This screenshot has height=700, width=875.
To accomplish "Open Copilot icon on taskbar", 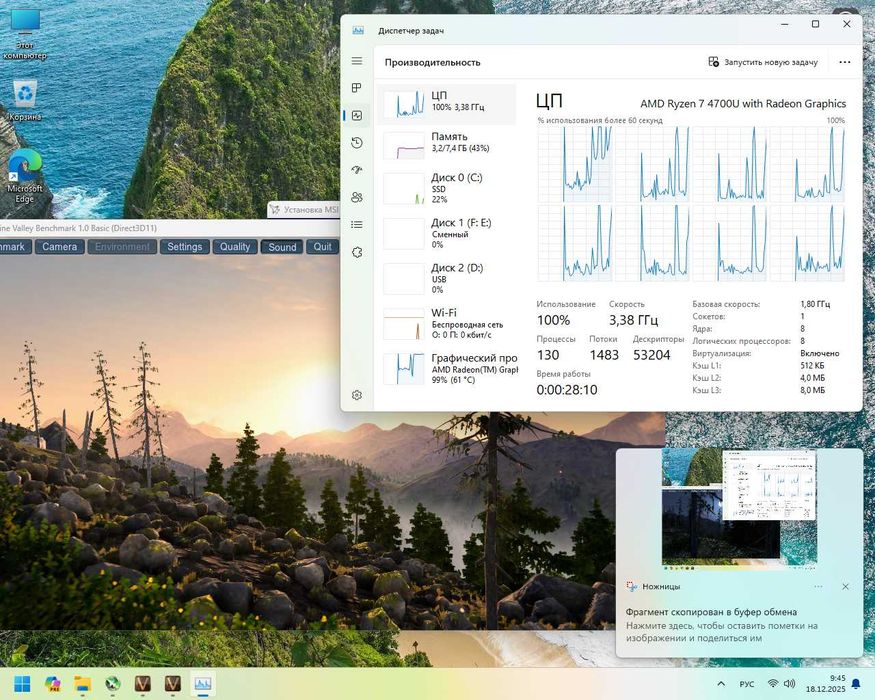I will click(52, 684).
